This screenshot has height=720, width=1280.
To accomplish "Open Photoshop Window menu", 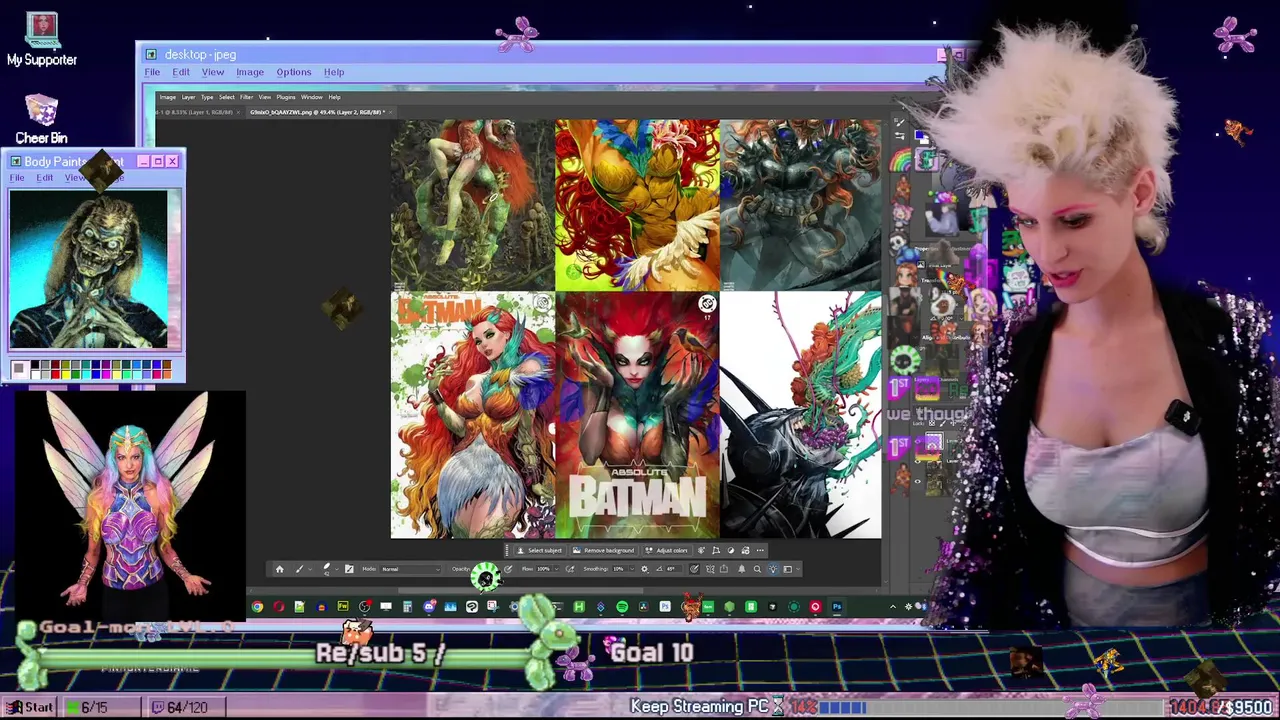I will (x=311, y=97).
